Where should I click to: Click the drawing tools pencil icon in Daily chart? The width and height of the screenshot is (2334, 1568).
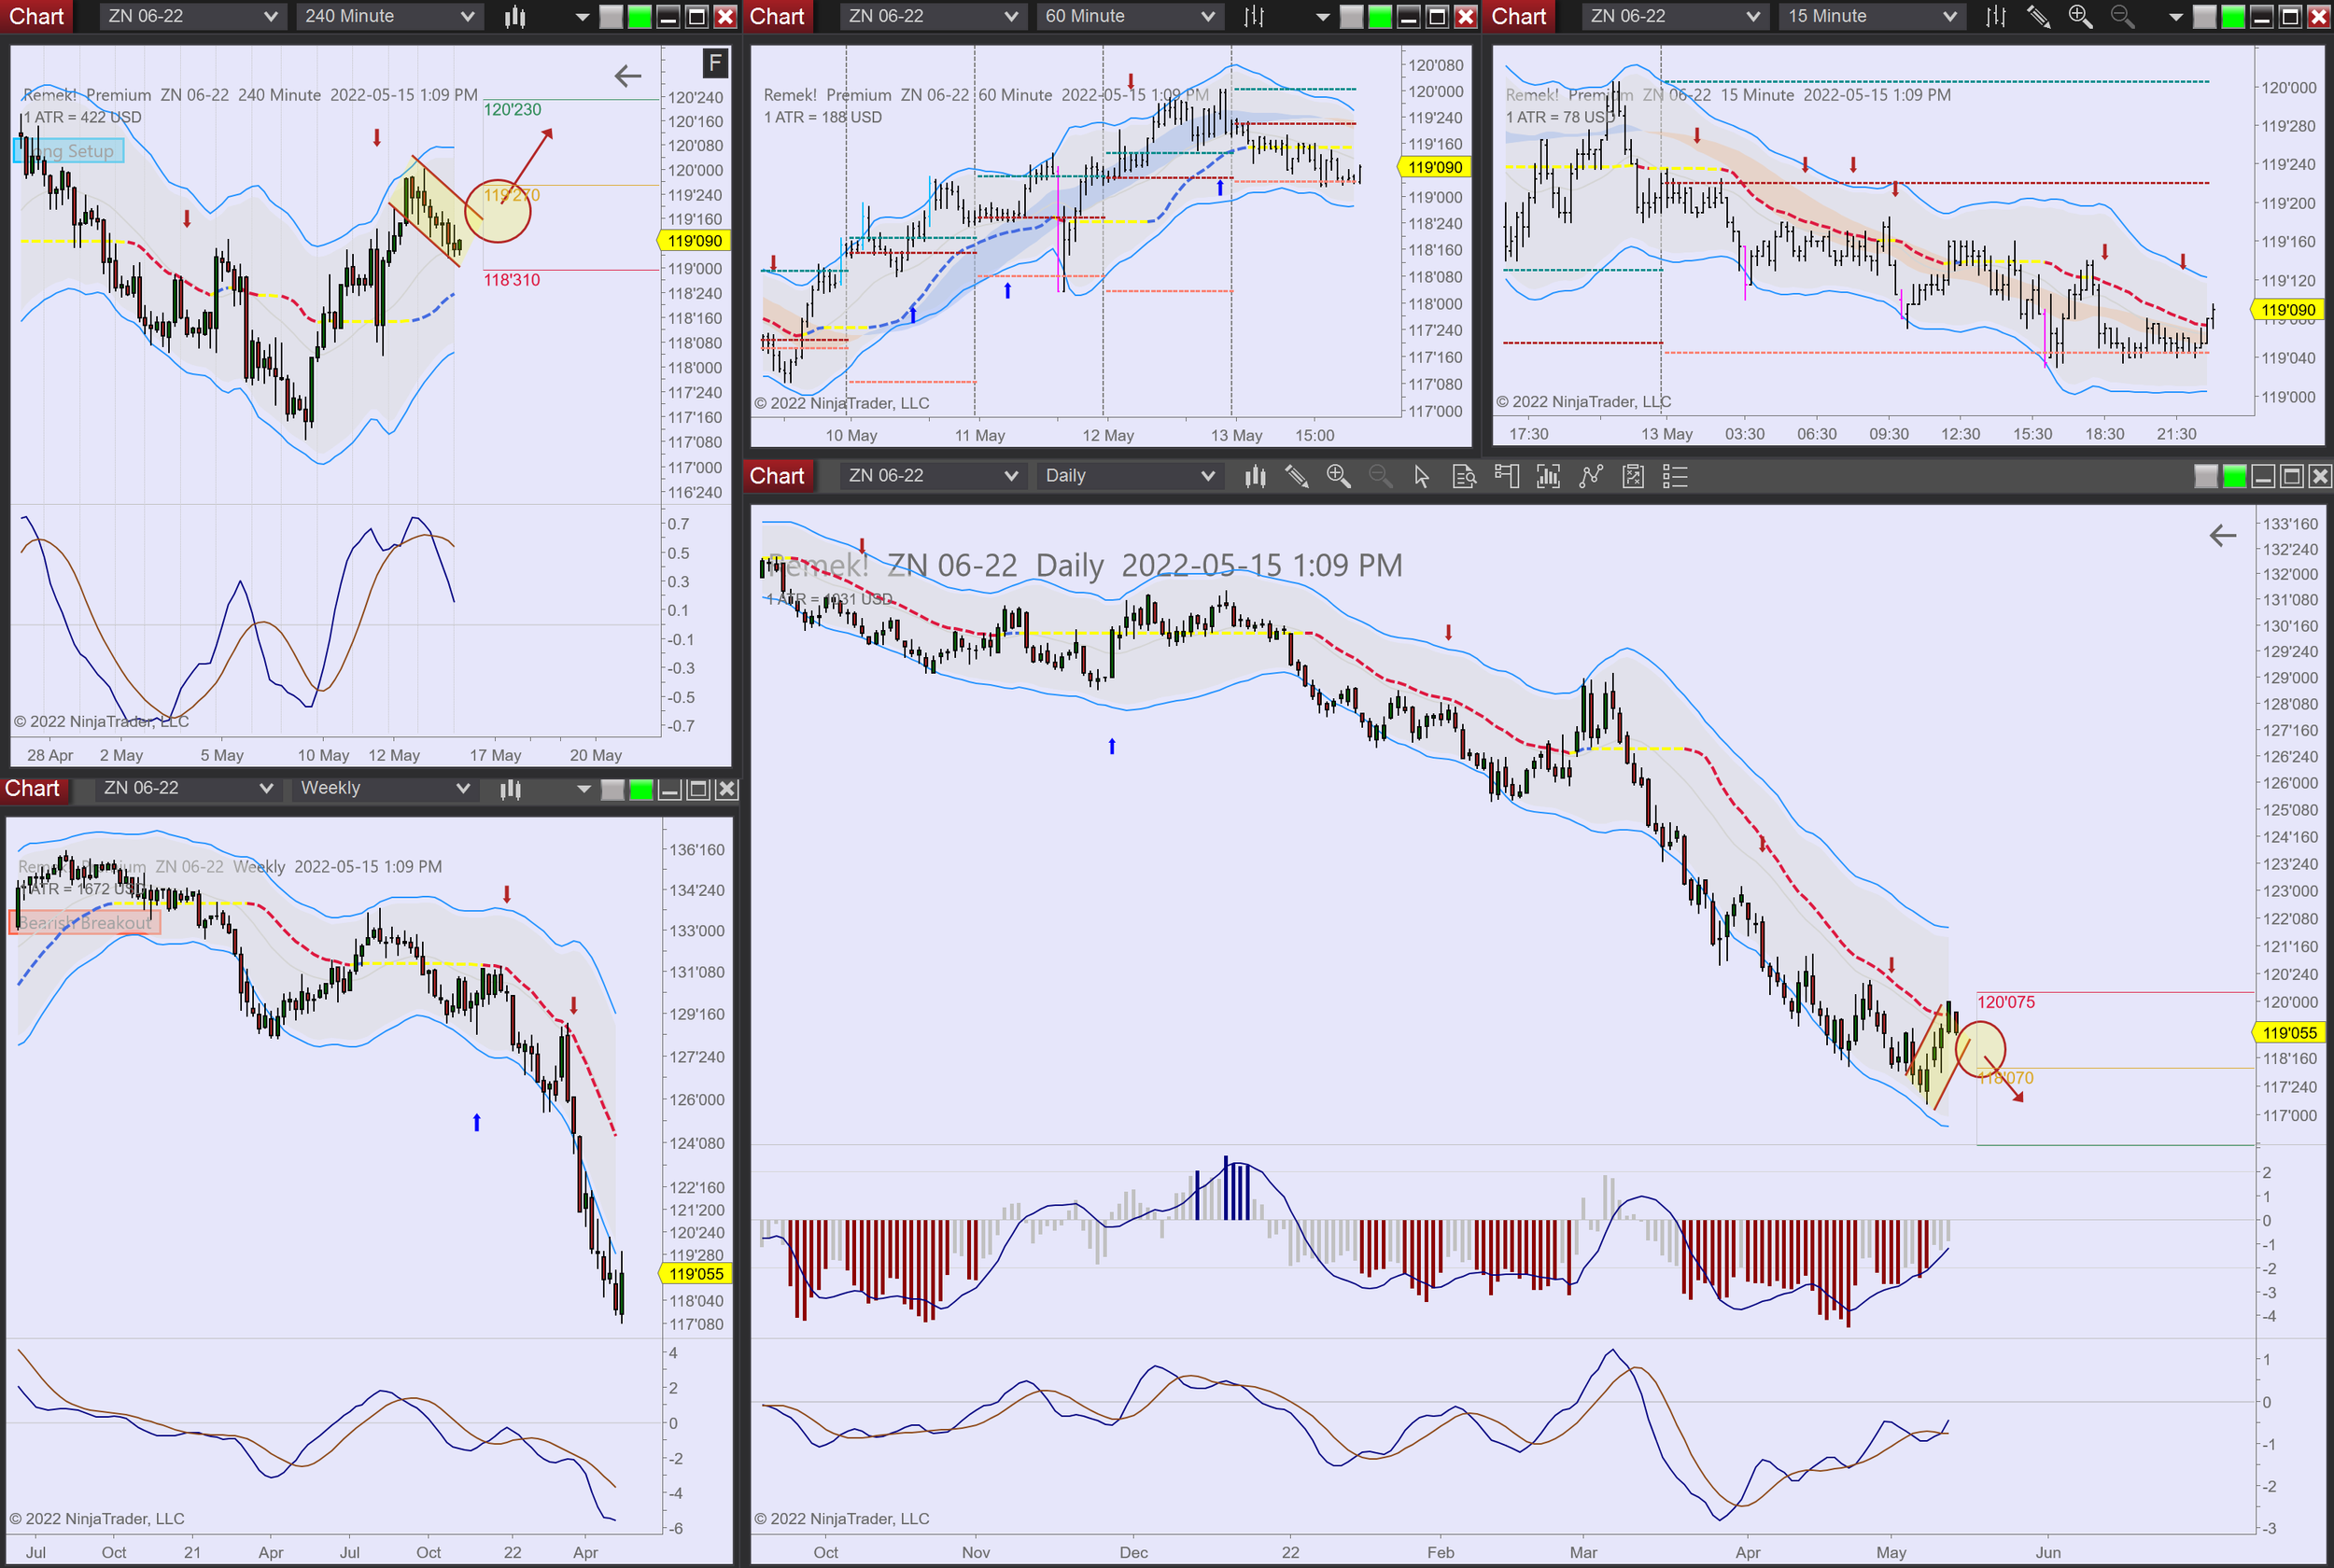coord(1296,477)
